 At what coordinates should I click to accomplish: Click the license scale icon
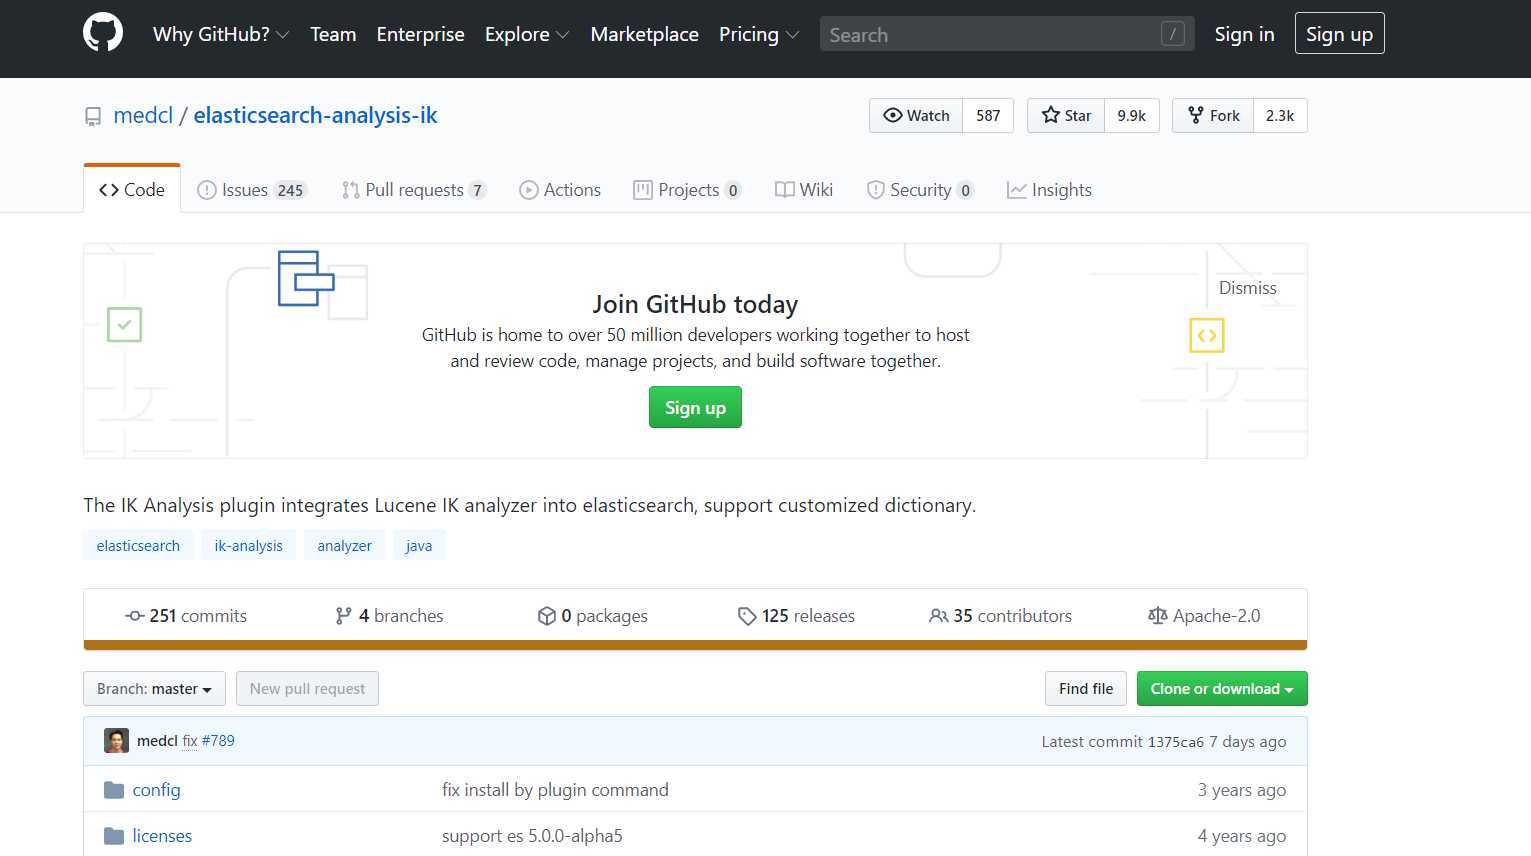[x=1157, y=616]
